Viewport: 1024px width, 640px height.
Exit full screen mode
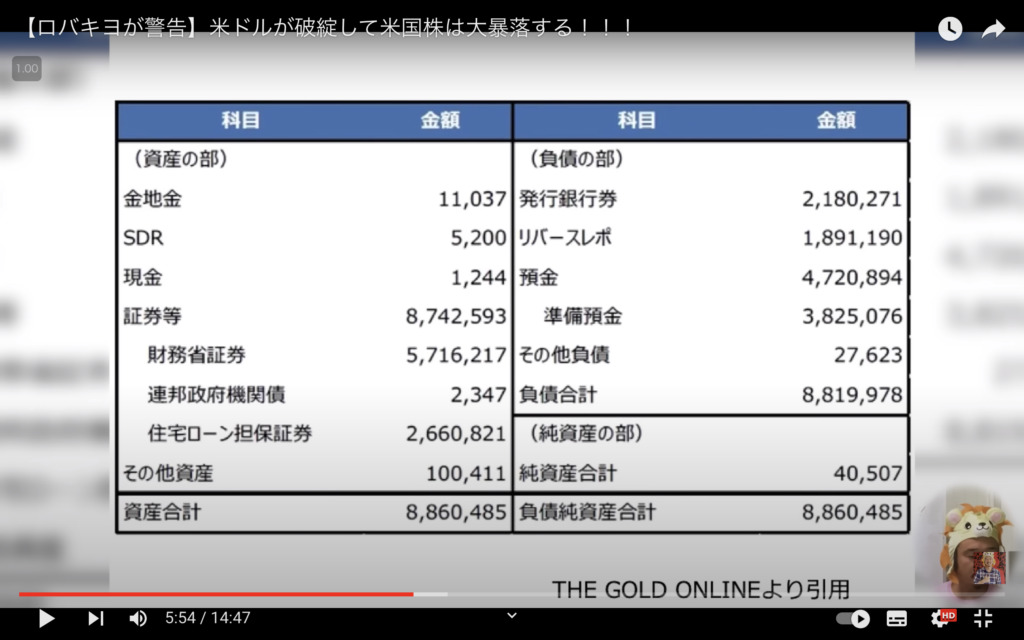point(983,618)
